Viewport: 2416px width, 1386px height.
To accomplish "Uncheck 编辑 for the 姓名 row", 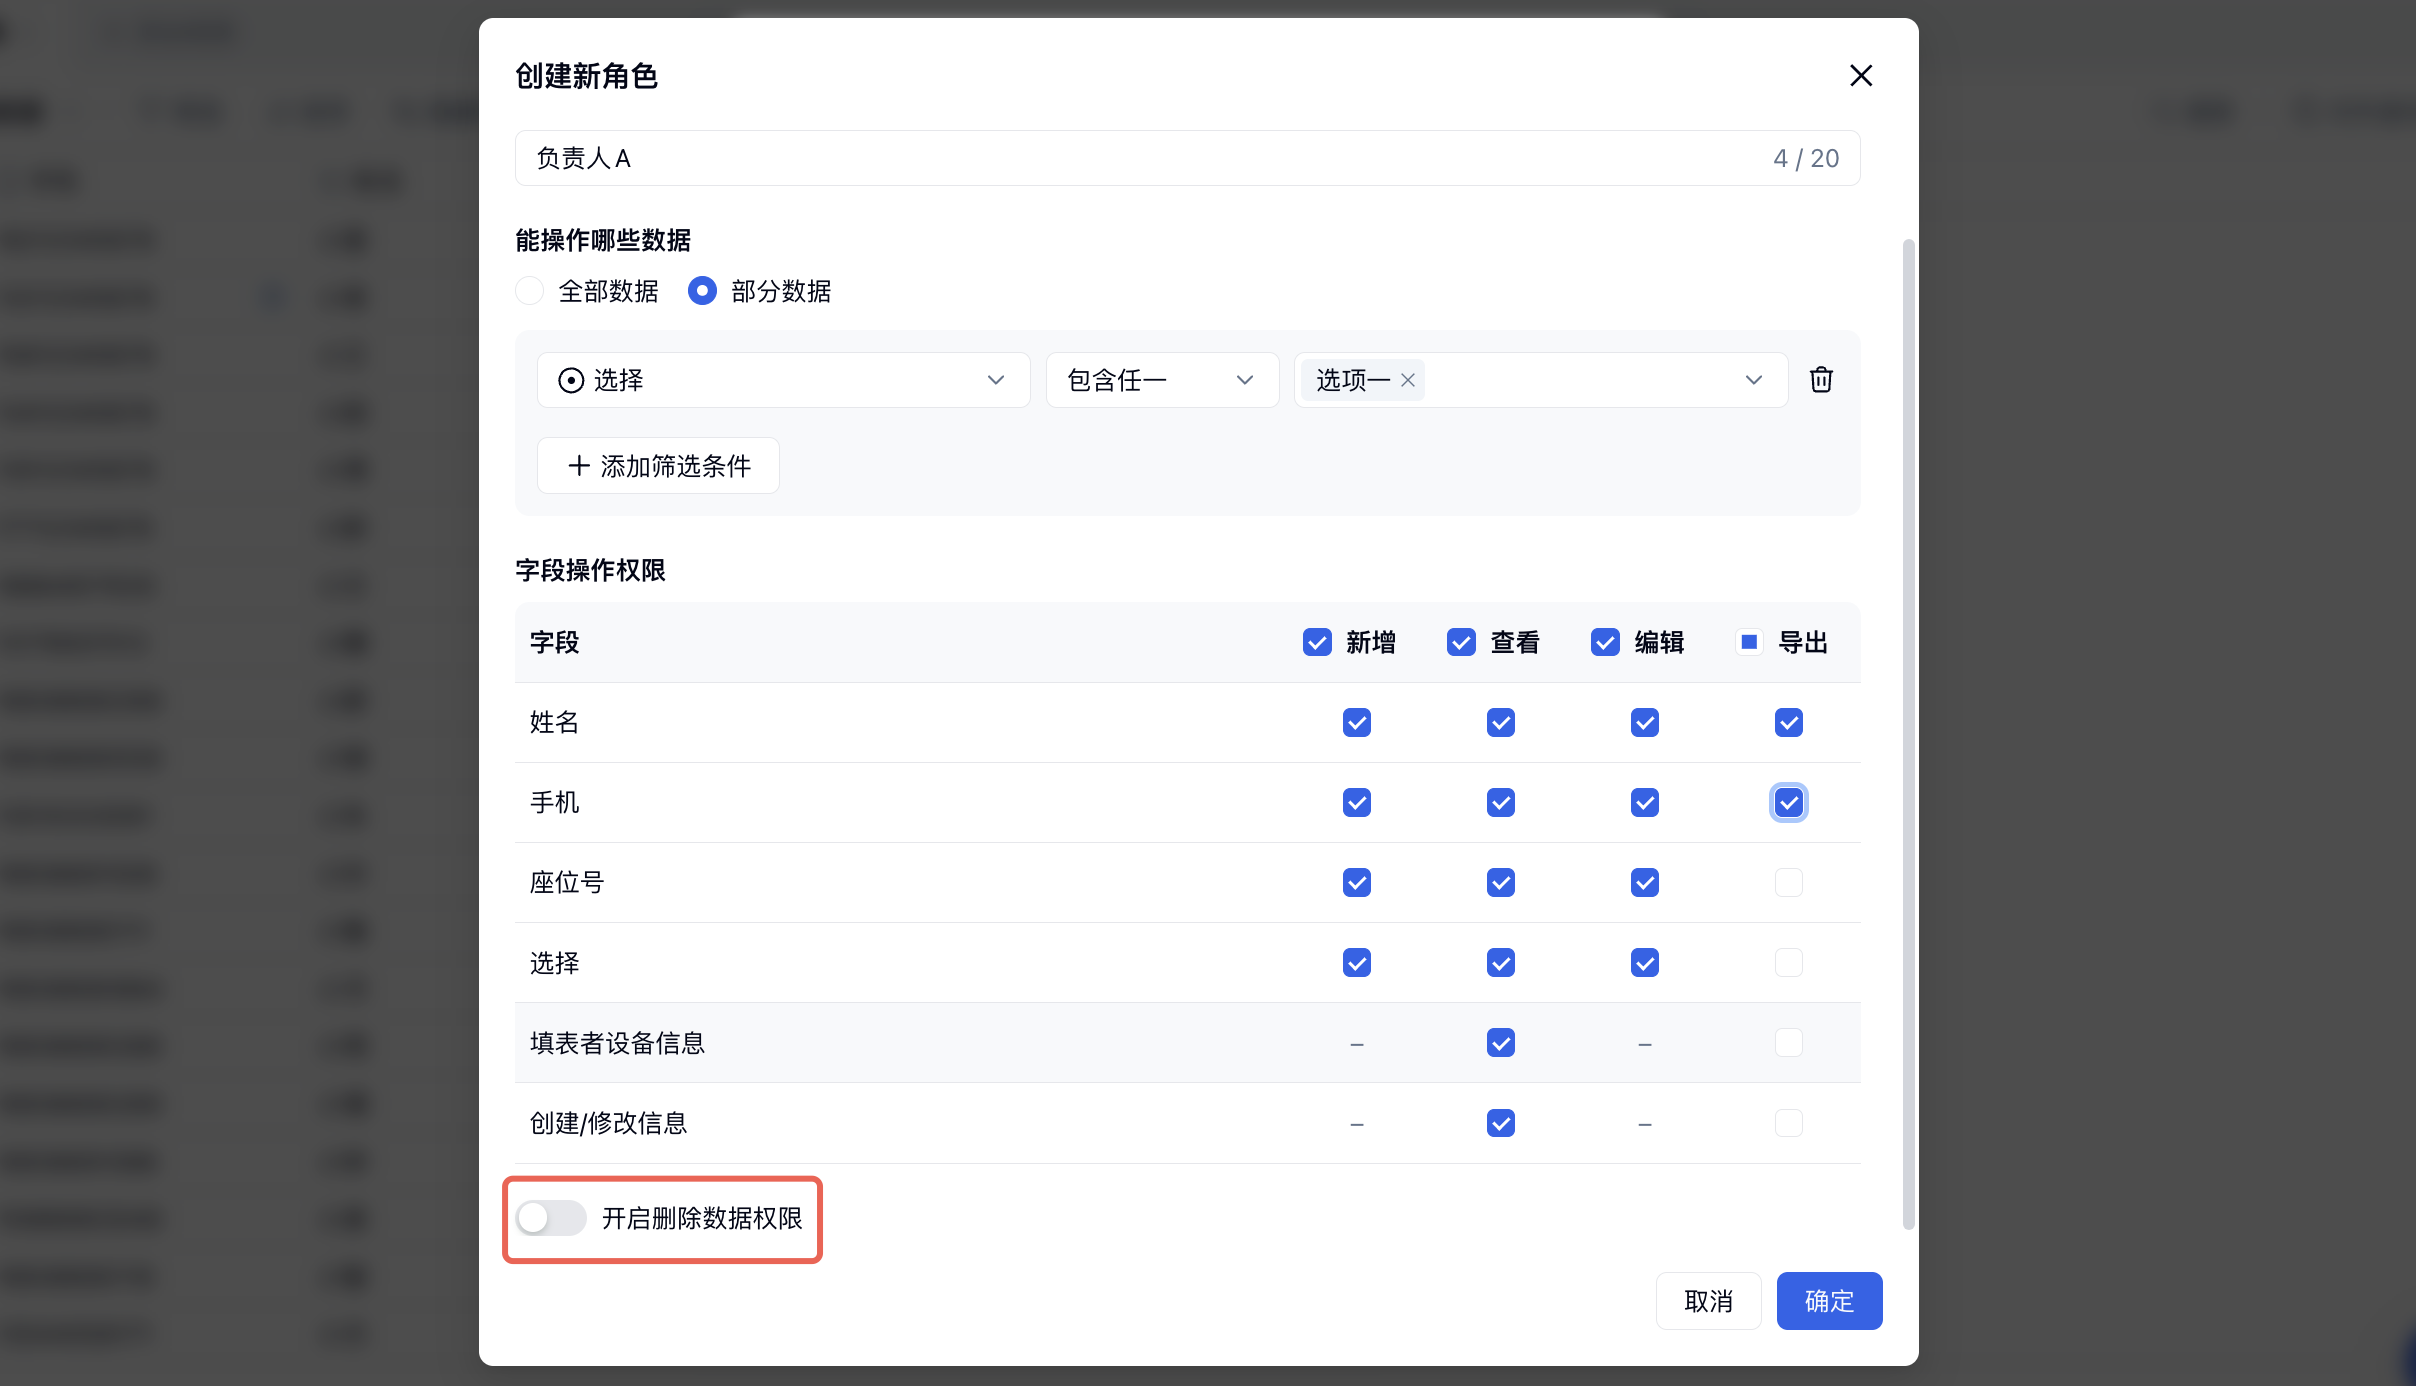I will [x=1645, y=722].
